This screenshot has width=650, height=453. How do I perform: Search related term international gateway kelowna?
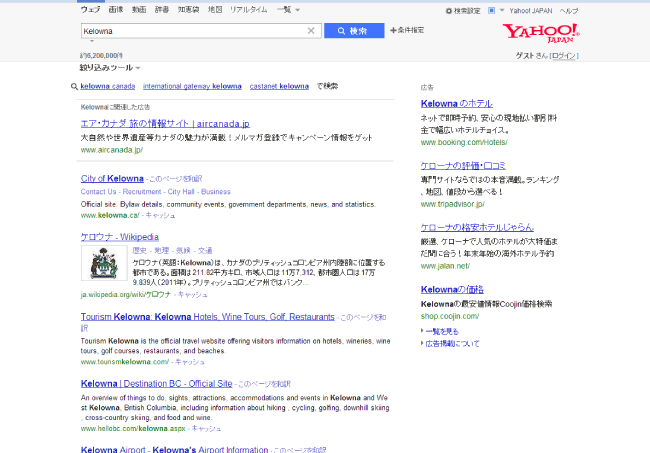pyautogui.click(x=192, y=86)
